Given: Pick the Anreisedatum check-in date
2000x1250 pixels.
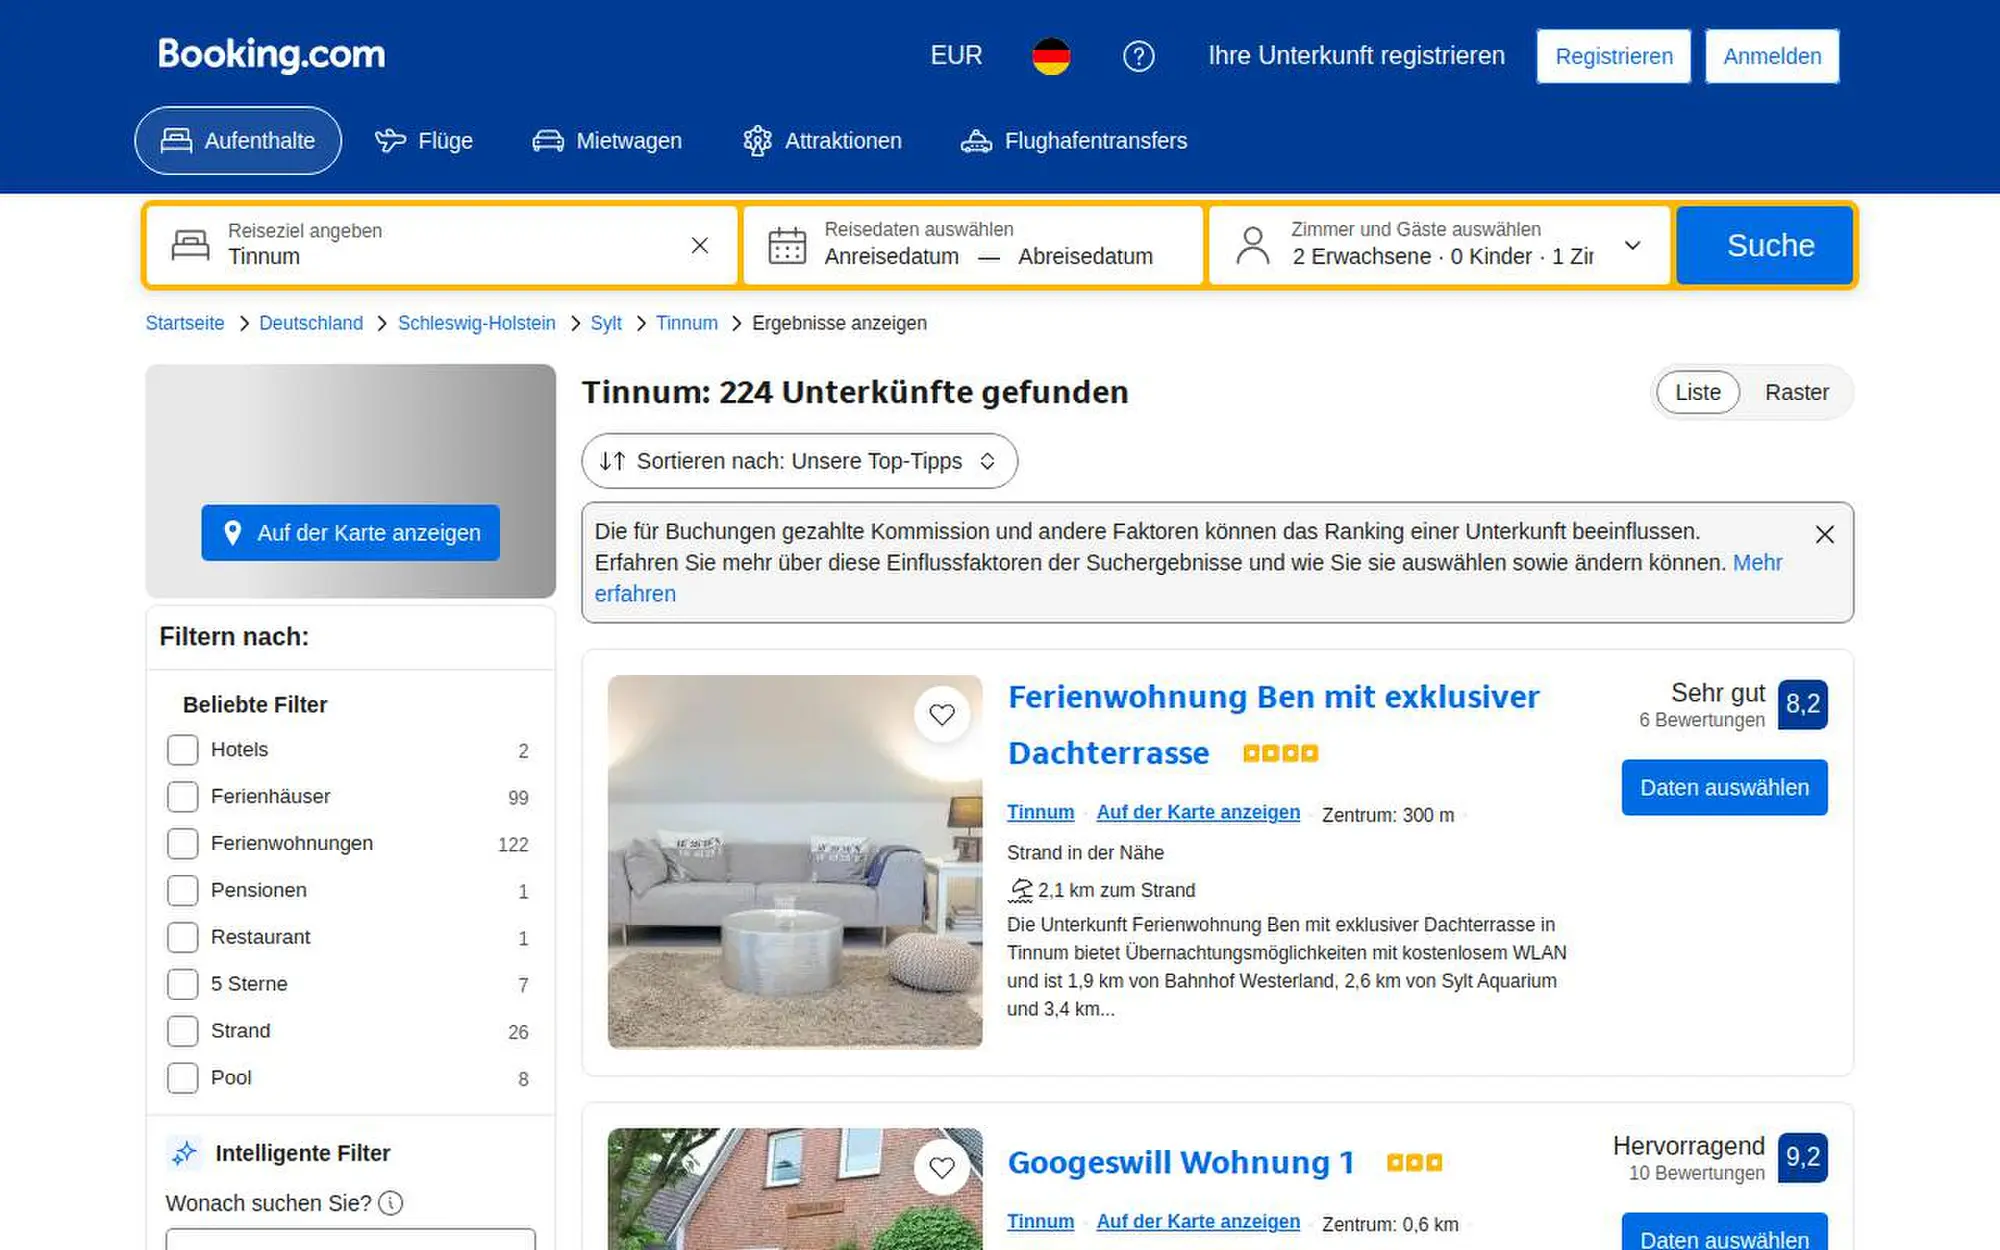Looking at the screenshot, I should point(891,257).
